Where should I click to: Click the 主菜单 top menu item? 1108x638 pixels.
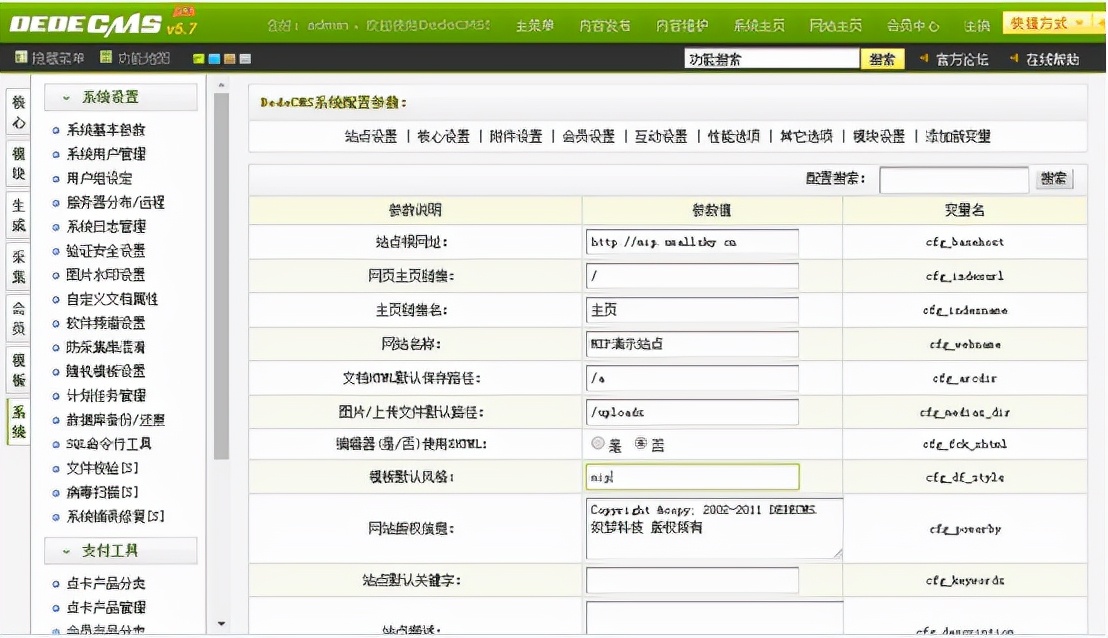535,25
